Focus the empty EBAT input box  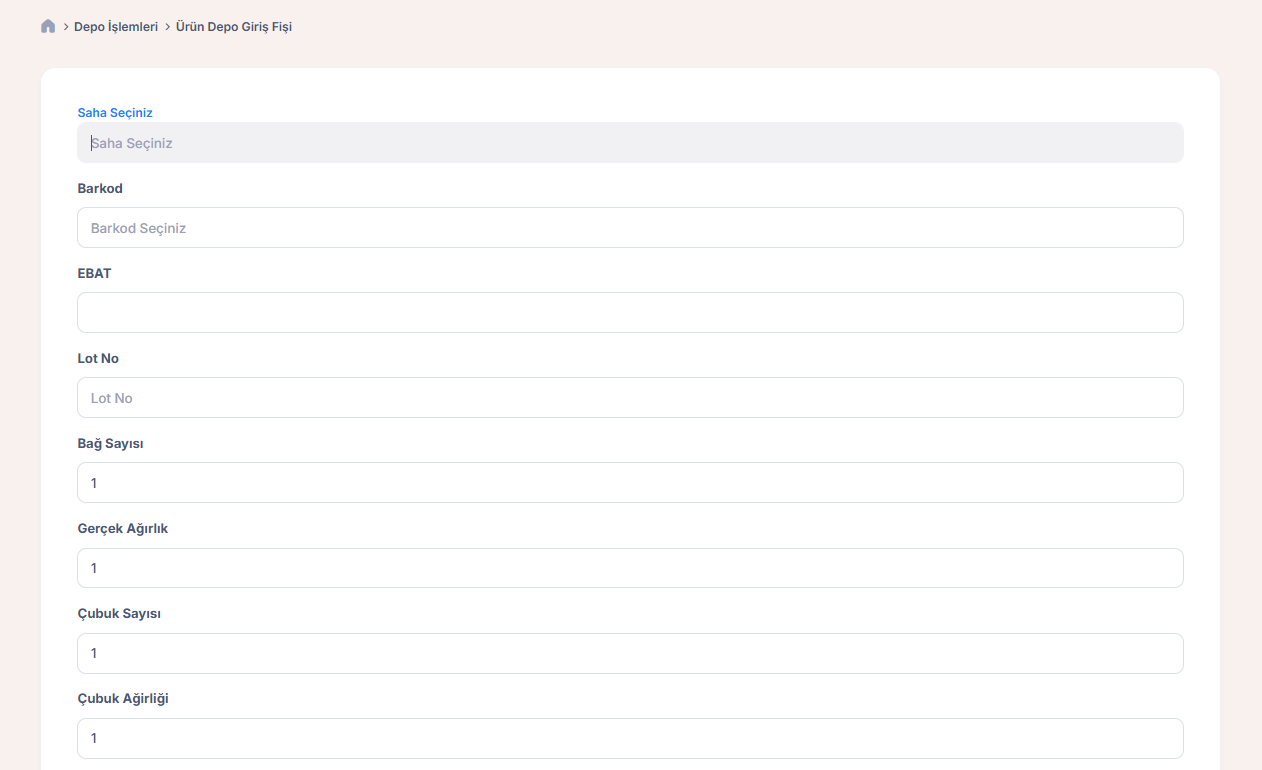pos(630,313)
